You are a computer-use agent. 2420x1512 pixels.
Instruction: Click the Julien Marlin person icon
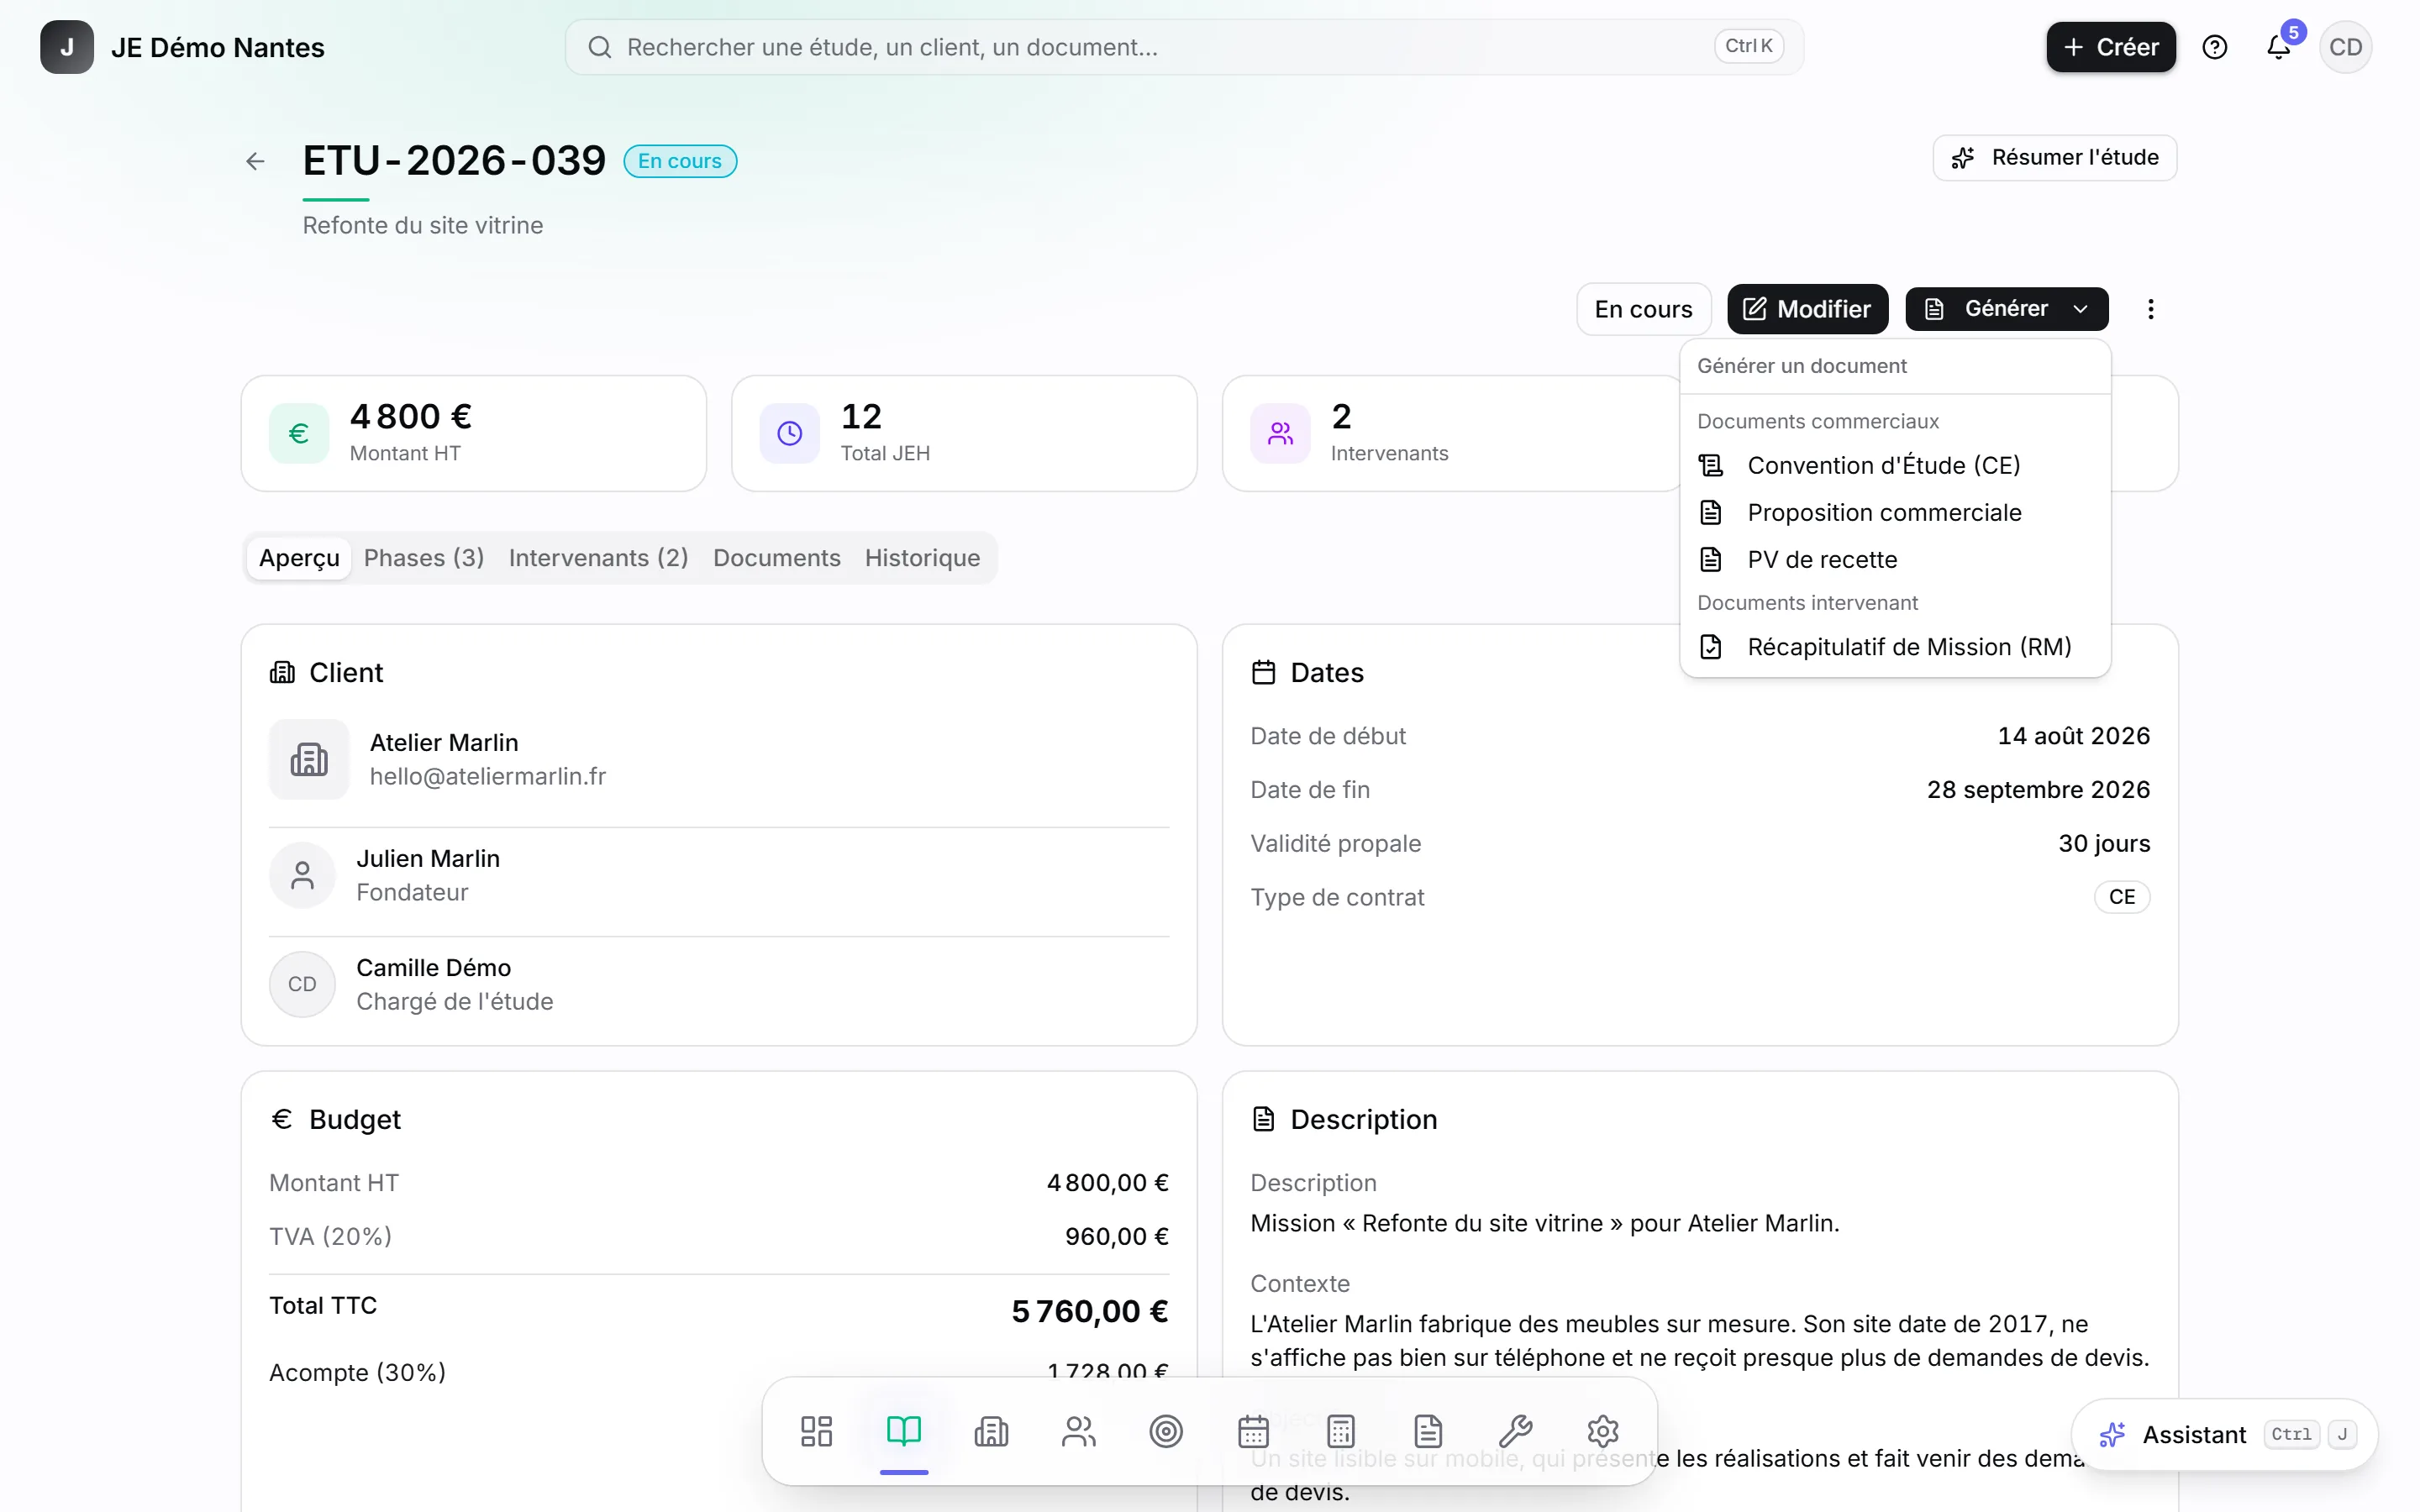pyautogui.click(x=302, y=875)
